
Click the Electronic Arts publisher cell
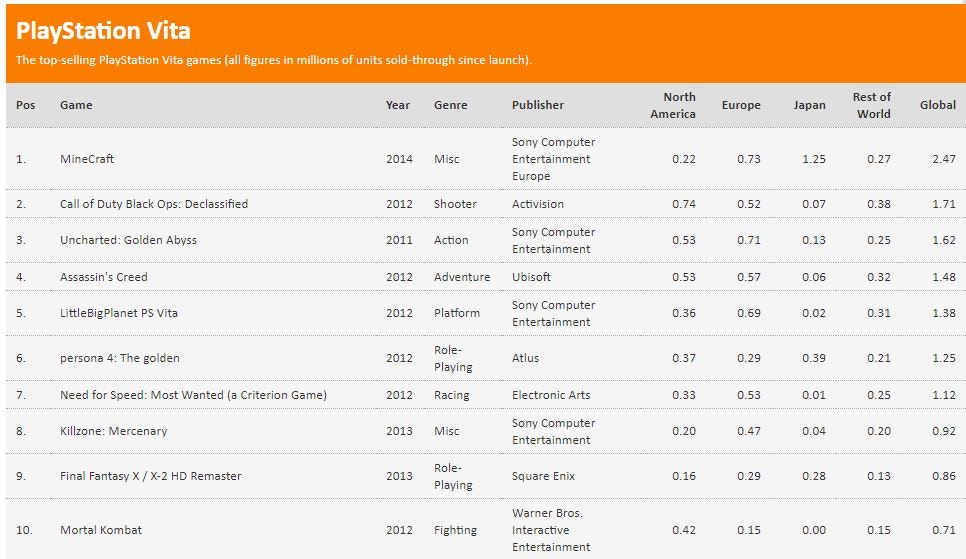(551, 395)
